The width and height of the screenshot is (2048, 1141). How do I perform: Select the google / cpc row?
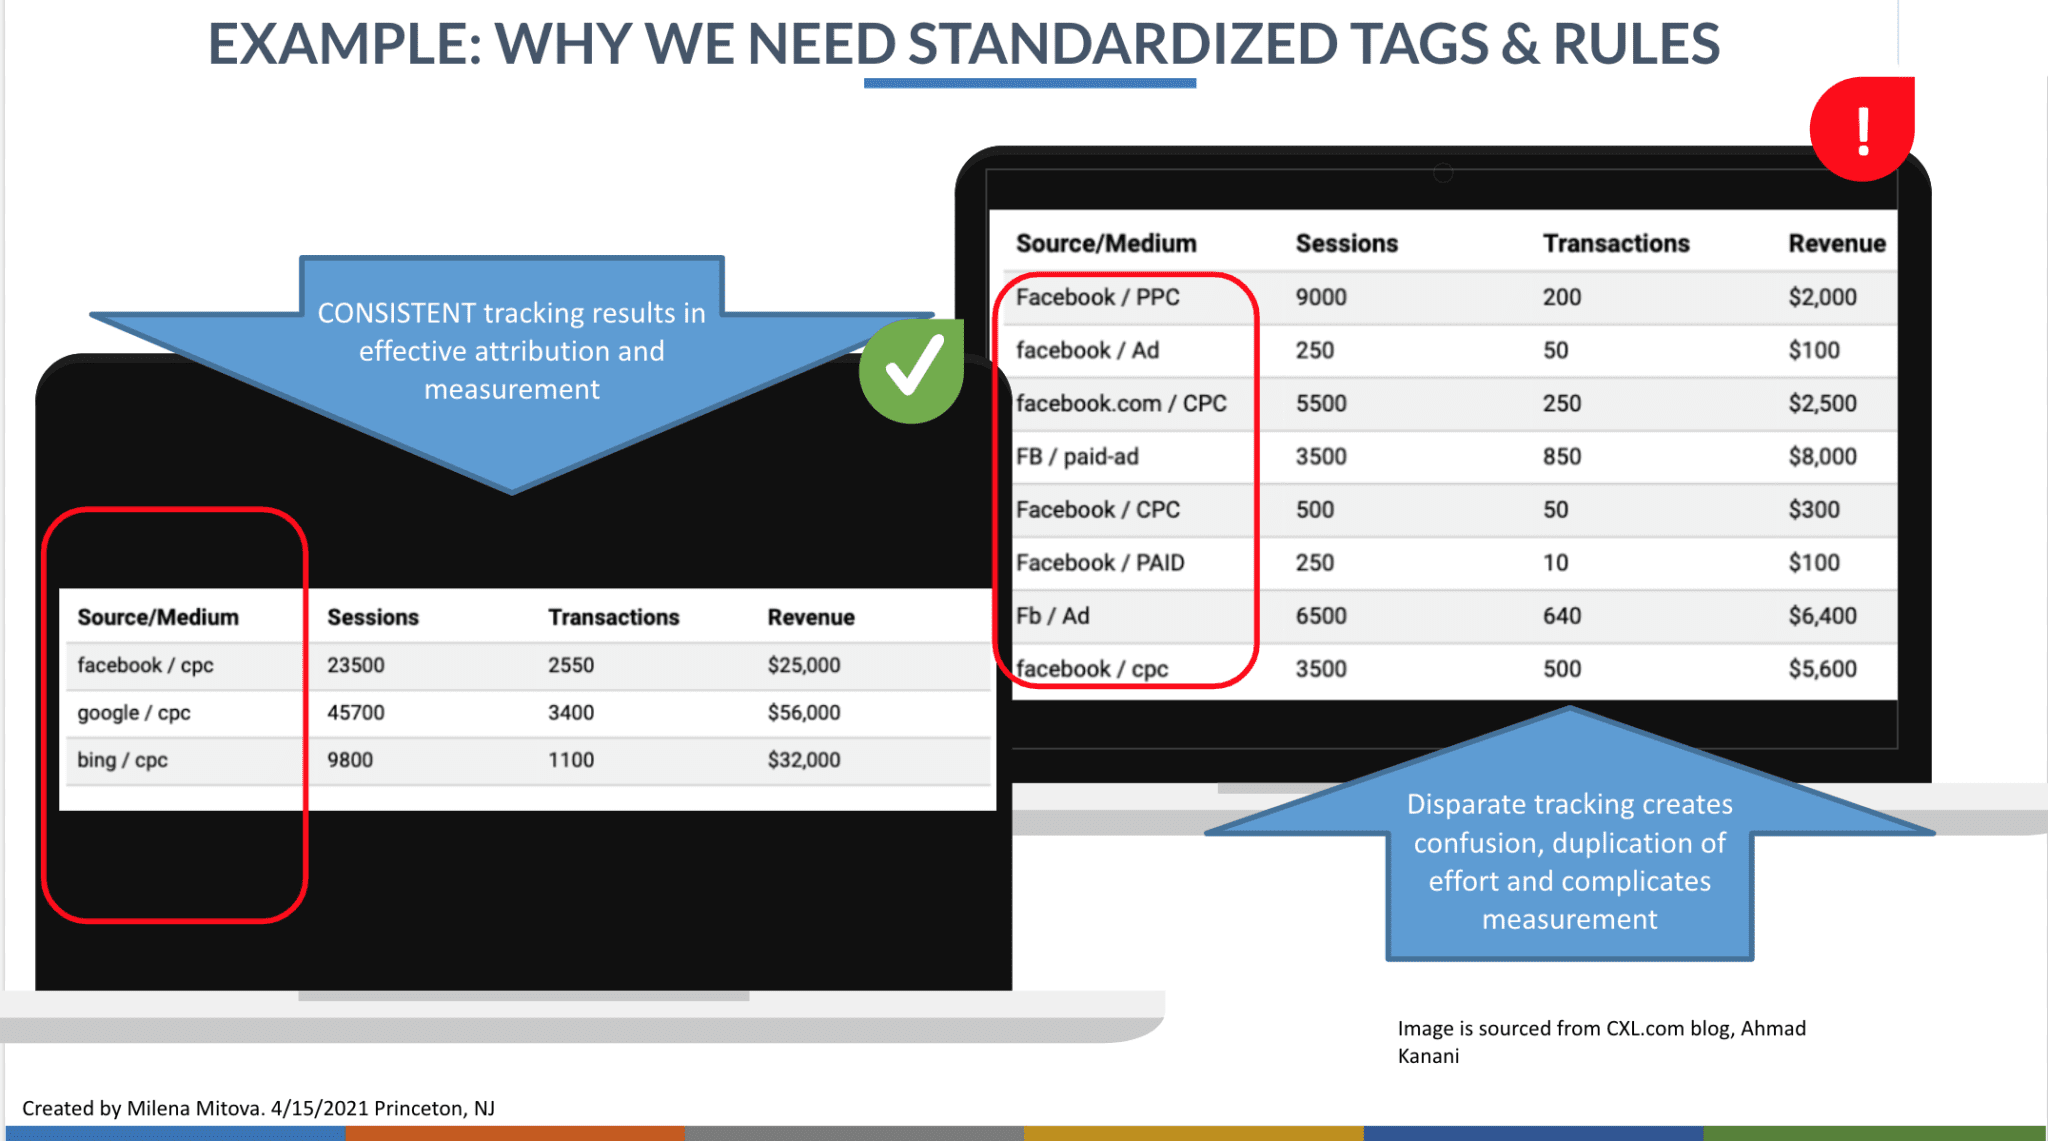tap(134, 713)
